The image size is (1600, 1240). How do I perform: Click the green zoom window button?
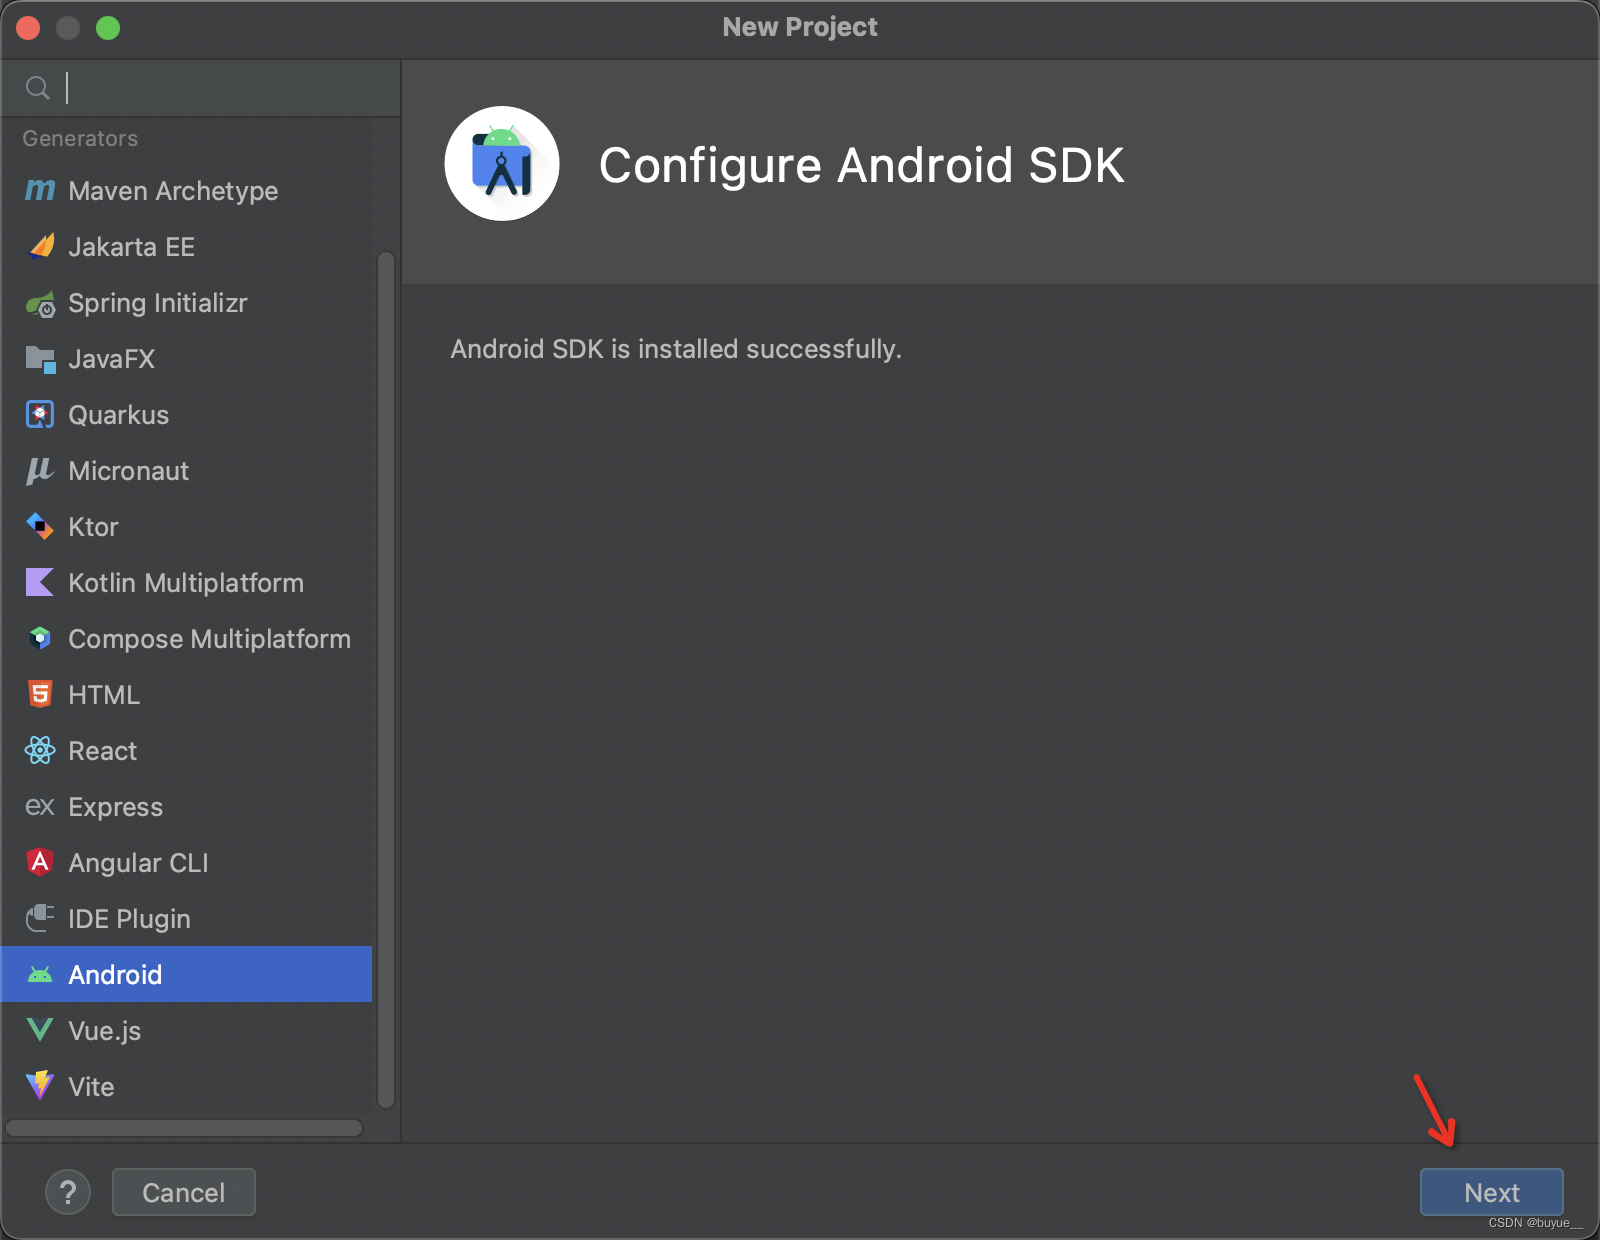(x=108, y=28)
